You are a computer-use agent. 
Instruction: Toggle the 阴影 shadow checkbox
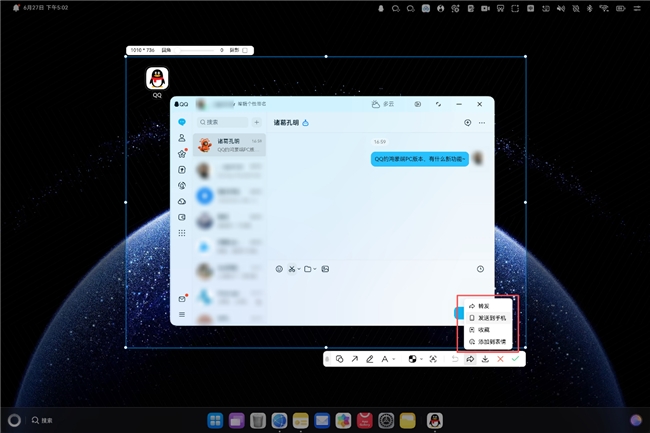click(x=245, y=50)
